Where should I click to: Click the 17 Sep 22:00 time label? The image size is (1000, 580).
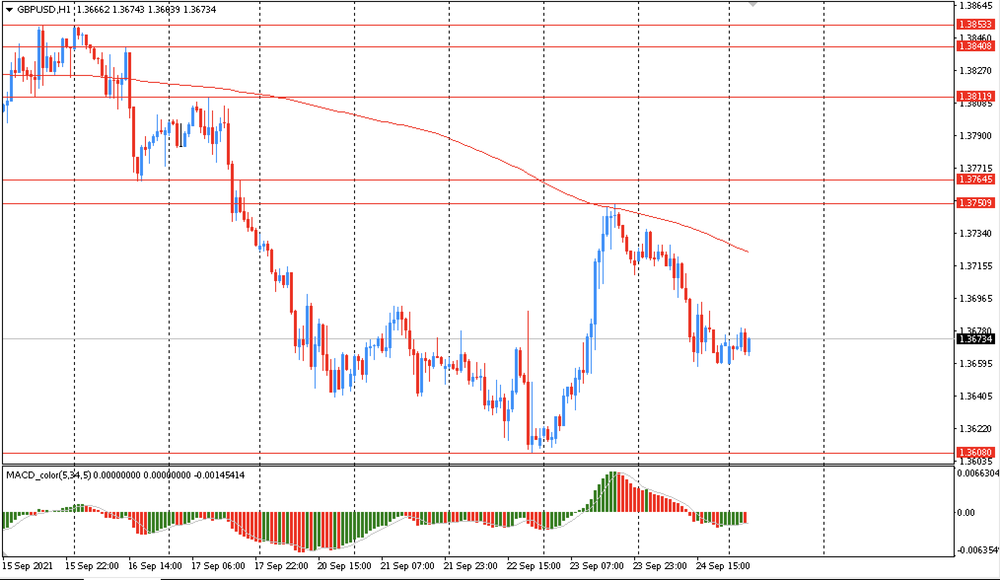click(281, 566)
